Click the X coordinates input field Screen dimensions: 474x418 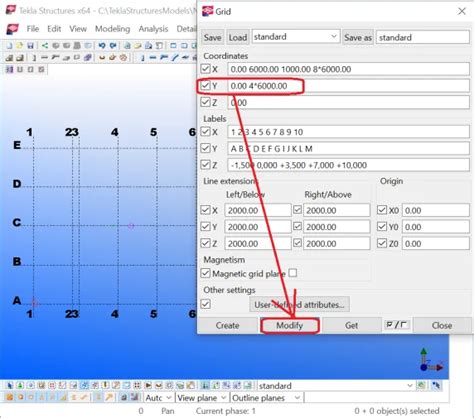click(348, 69)
